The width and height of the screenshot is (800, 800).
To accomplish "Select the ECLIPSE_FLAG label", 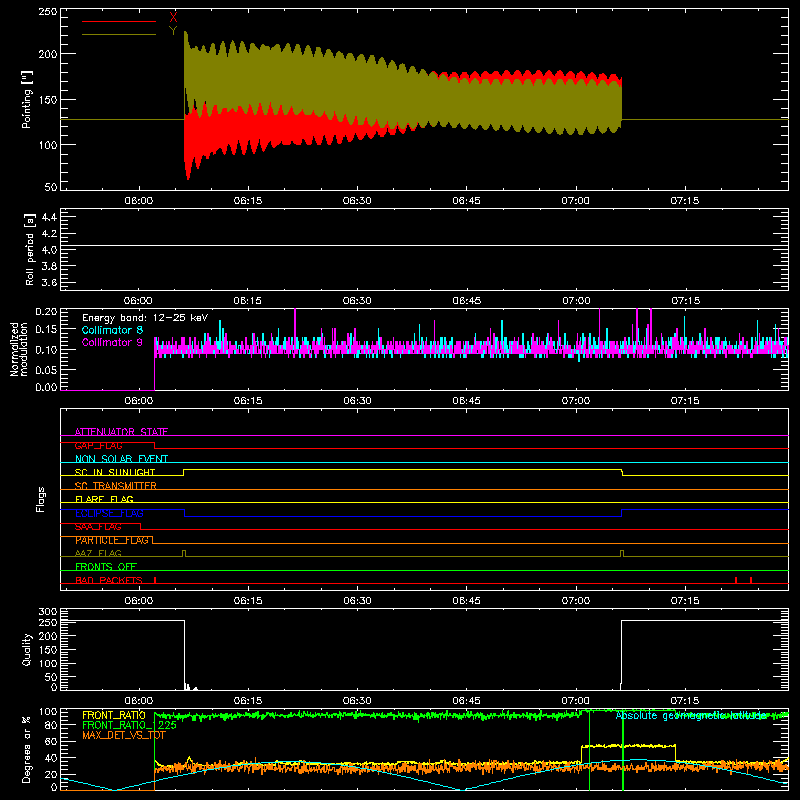I will pyautogui.click(x=109, y=513).
